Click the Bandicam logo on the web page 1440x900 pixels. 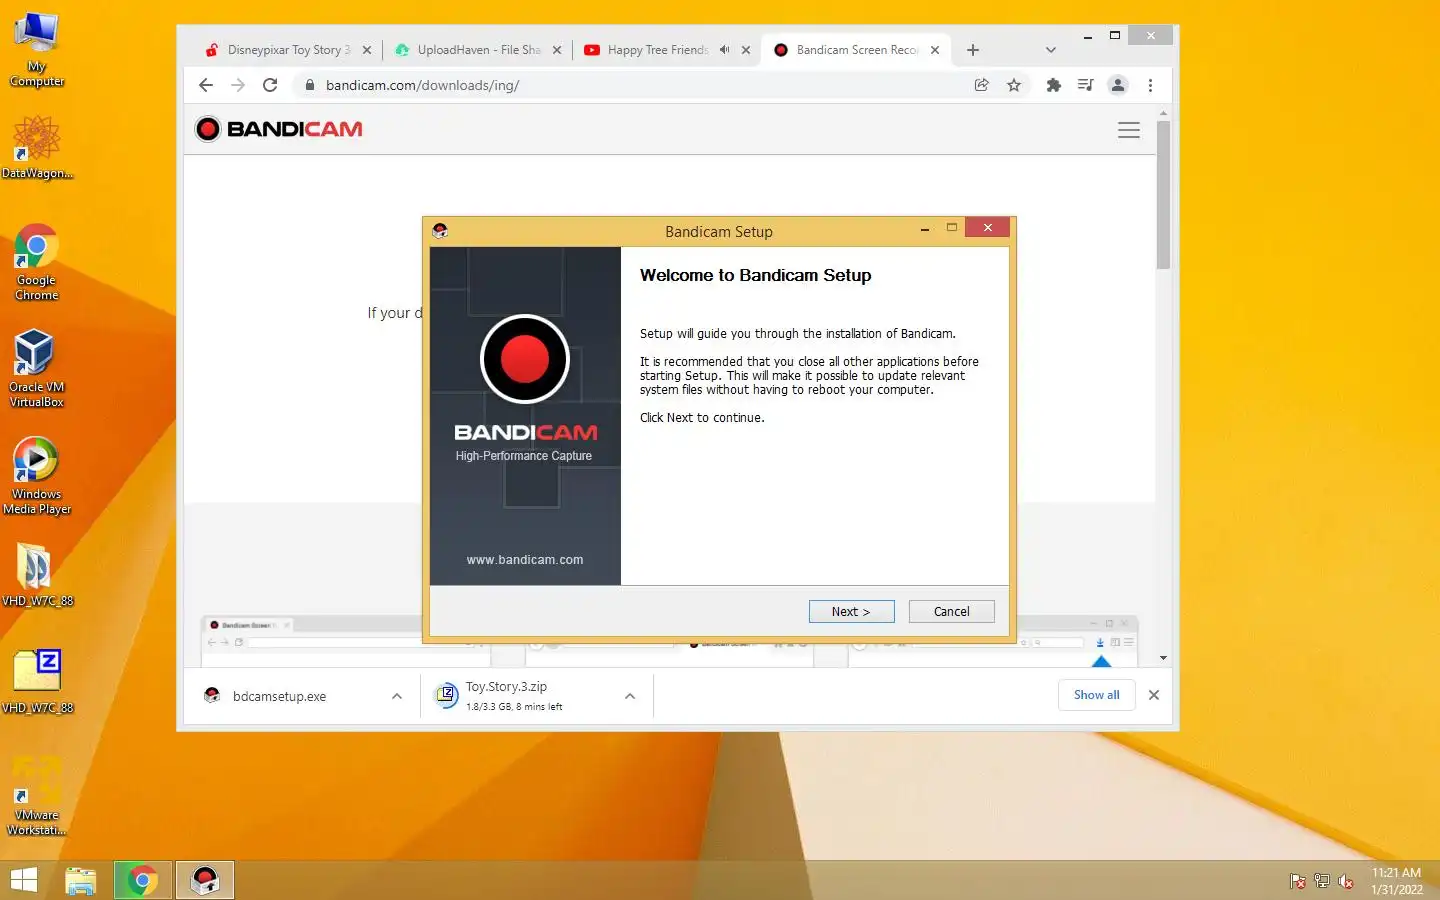[x=279, y=129]
